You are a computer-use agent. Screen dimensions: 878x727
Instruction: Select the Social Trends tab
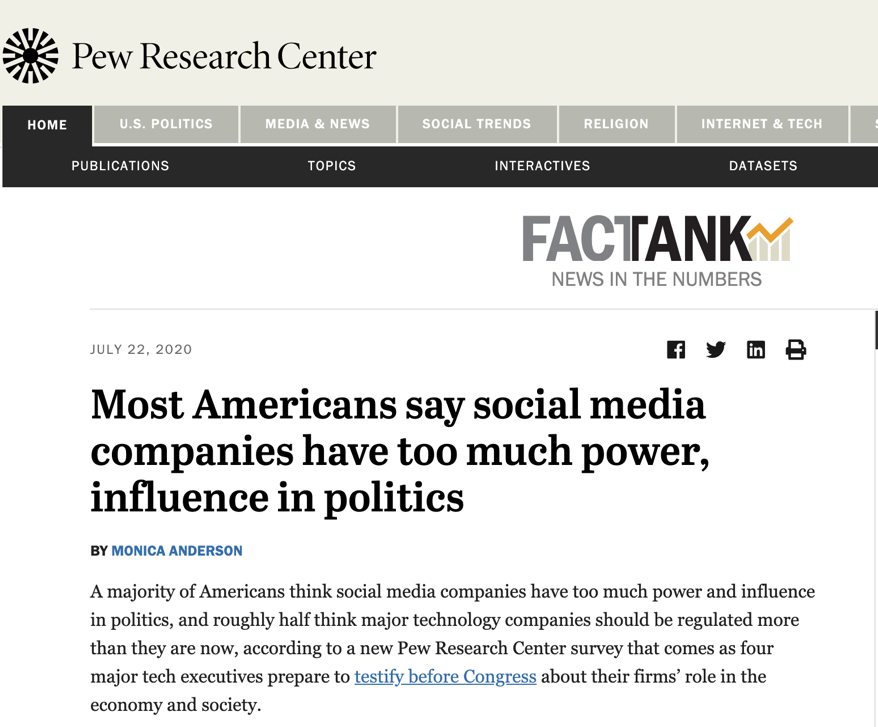coord(476,124)
